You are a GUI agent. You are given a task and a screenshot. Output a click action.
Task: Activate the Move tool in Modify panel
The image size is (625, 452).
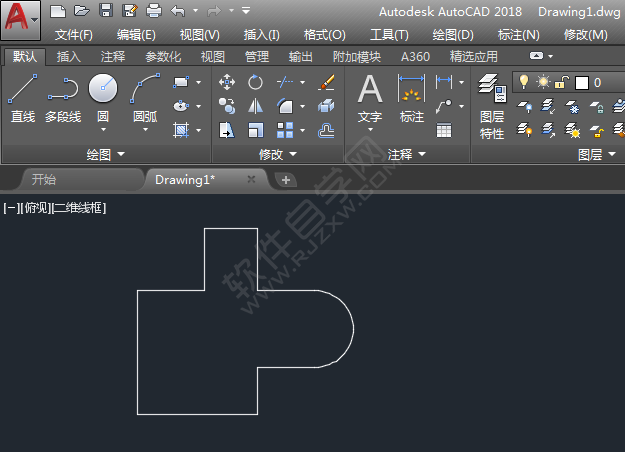click(x=227, y=82)
